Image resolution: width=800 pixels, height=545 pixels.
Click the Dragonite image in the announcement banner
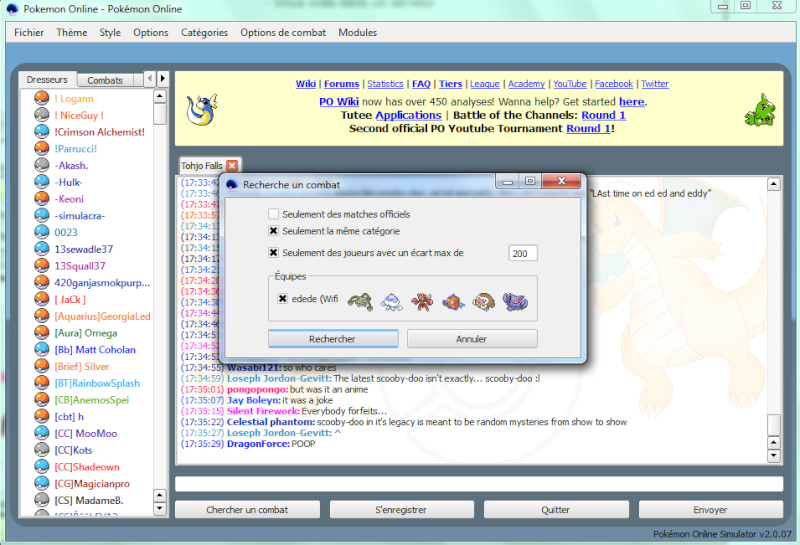[x=202, y=109]
